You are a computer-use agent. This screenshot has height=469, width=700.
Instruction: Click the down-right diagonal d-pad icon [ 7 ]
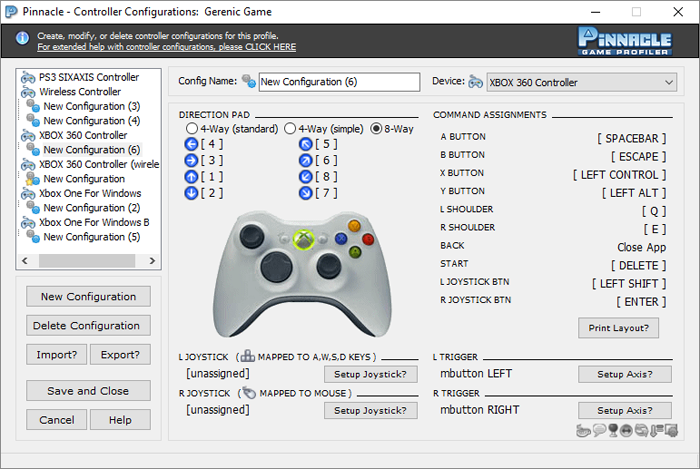pyautogui.click(x=306, y=193)
